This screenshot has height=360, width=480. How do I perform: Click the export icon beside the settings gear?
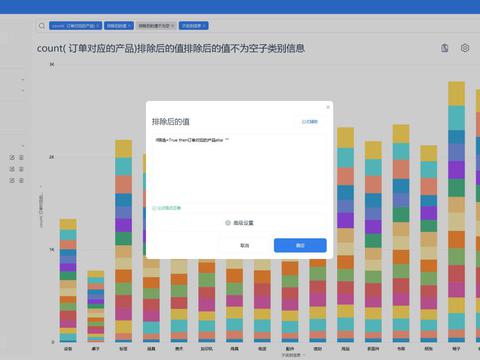[445, 48]
